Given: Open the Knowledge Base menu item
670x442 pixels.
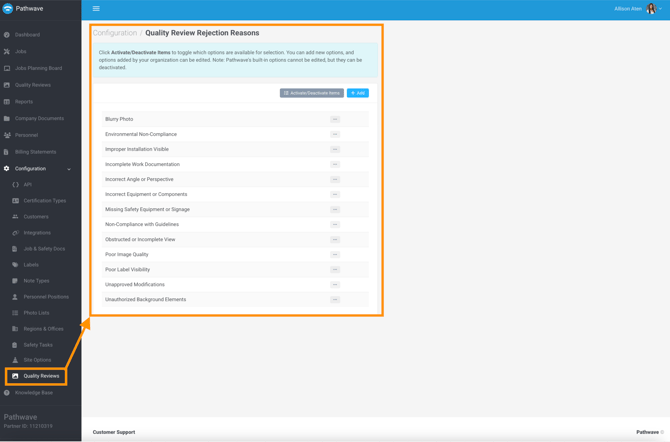Looking at the screenshot, I should 34,393.
